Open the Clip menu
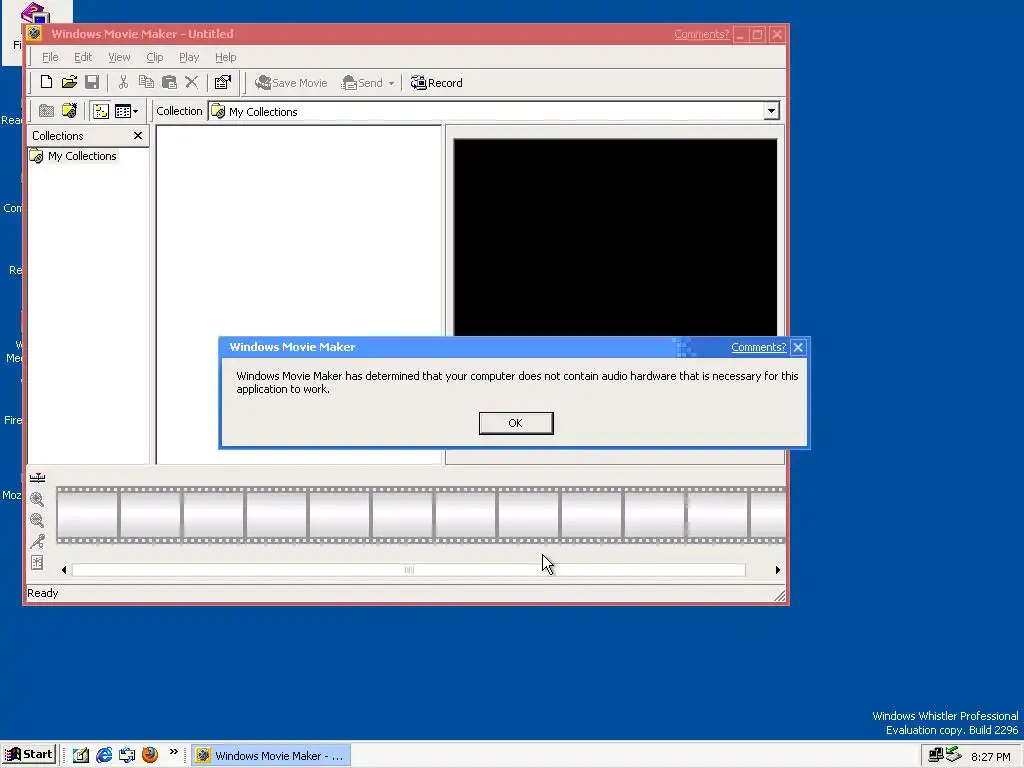 click(155, 57)
